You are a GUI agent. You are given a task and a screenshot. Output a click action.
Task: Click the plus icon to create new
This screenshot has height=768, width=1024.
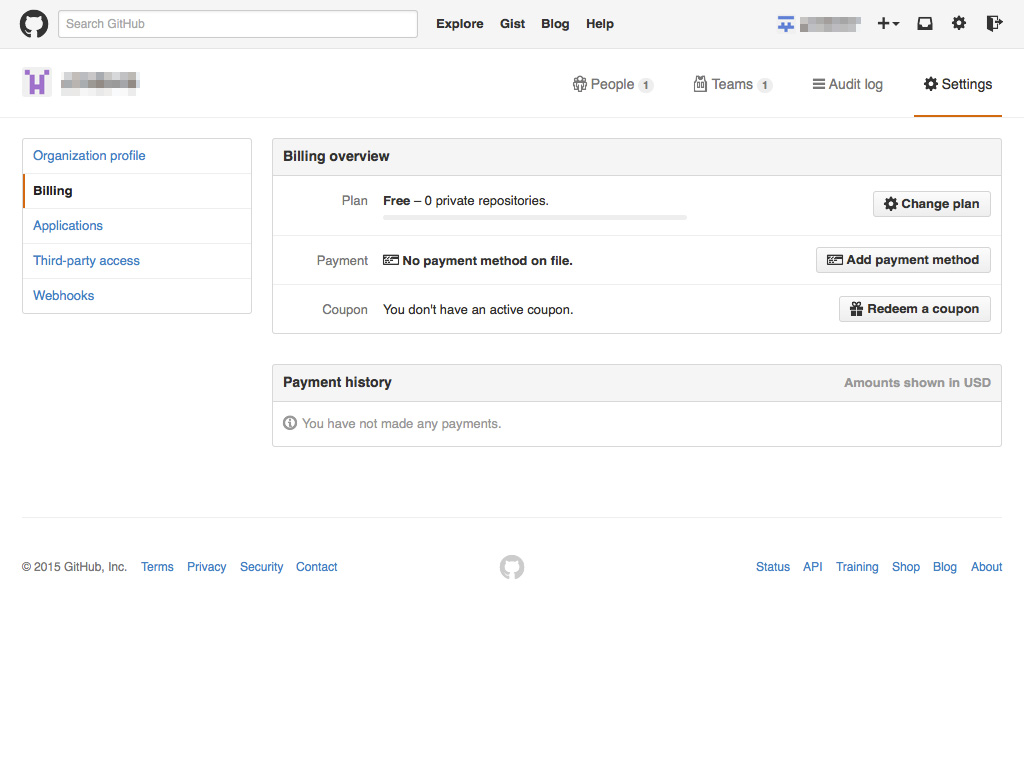coord(882,23)
